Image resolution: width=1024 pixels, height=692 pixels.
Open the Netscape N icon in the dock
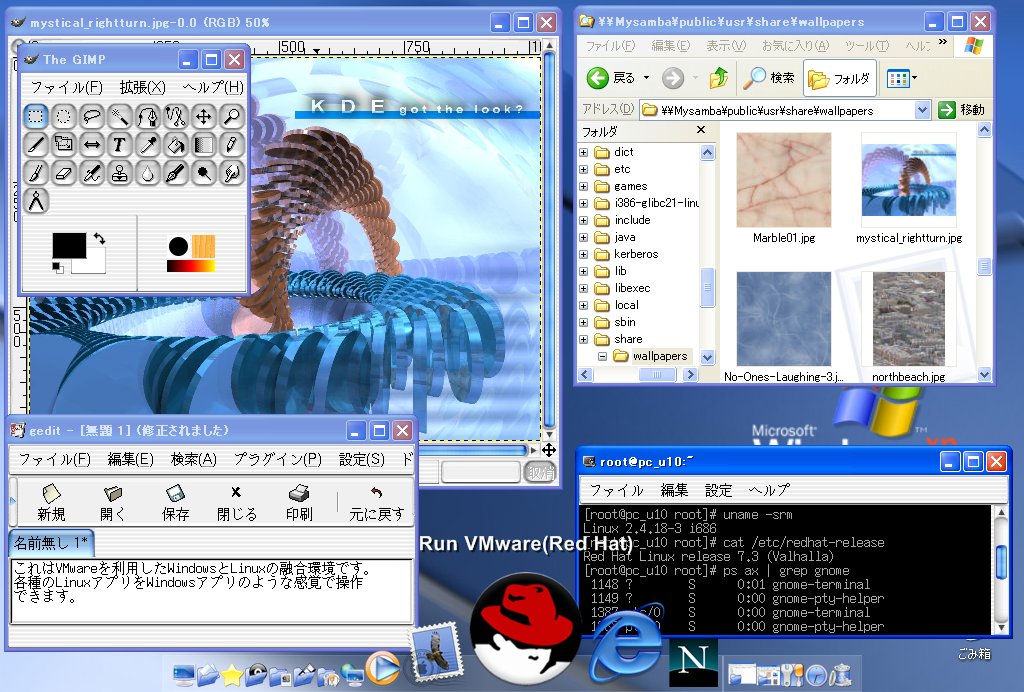693,661
